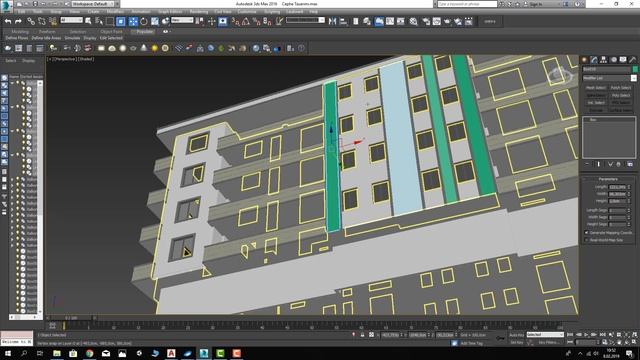
Task: Activate the Select and Rotate tool
Action: (144, 21)
